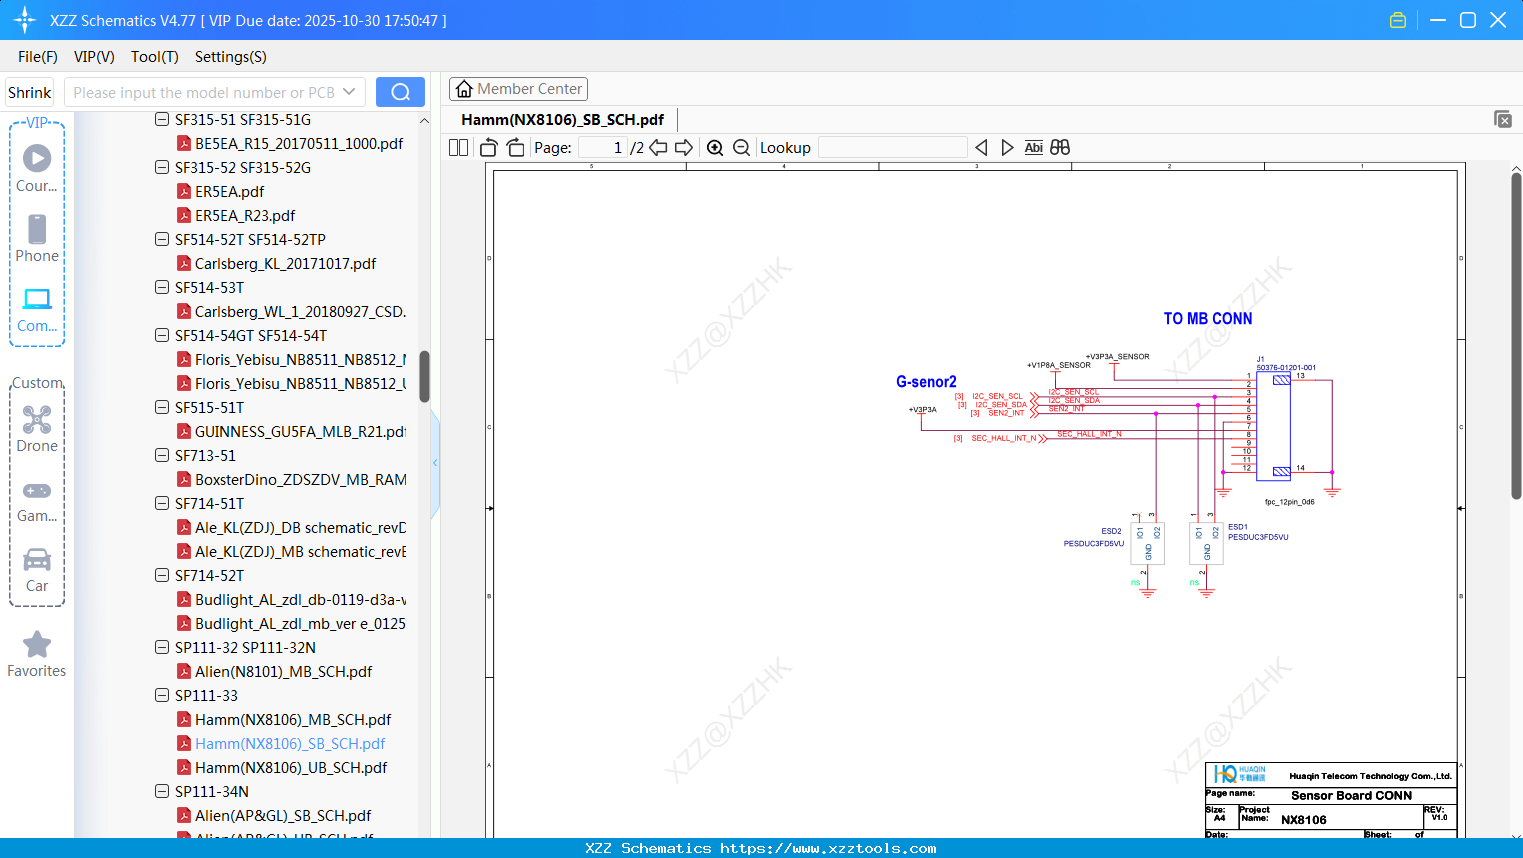Collapse the SF714-52T tree group

click(x=162, y=576)
